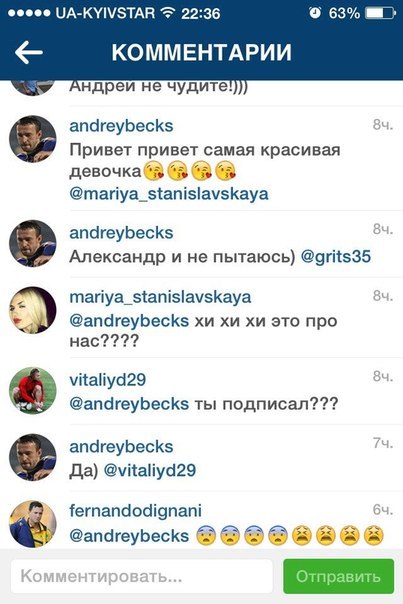Open the Wi-Fi status icon

coord(168,13)
